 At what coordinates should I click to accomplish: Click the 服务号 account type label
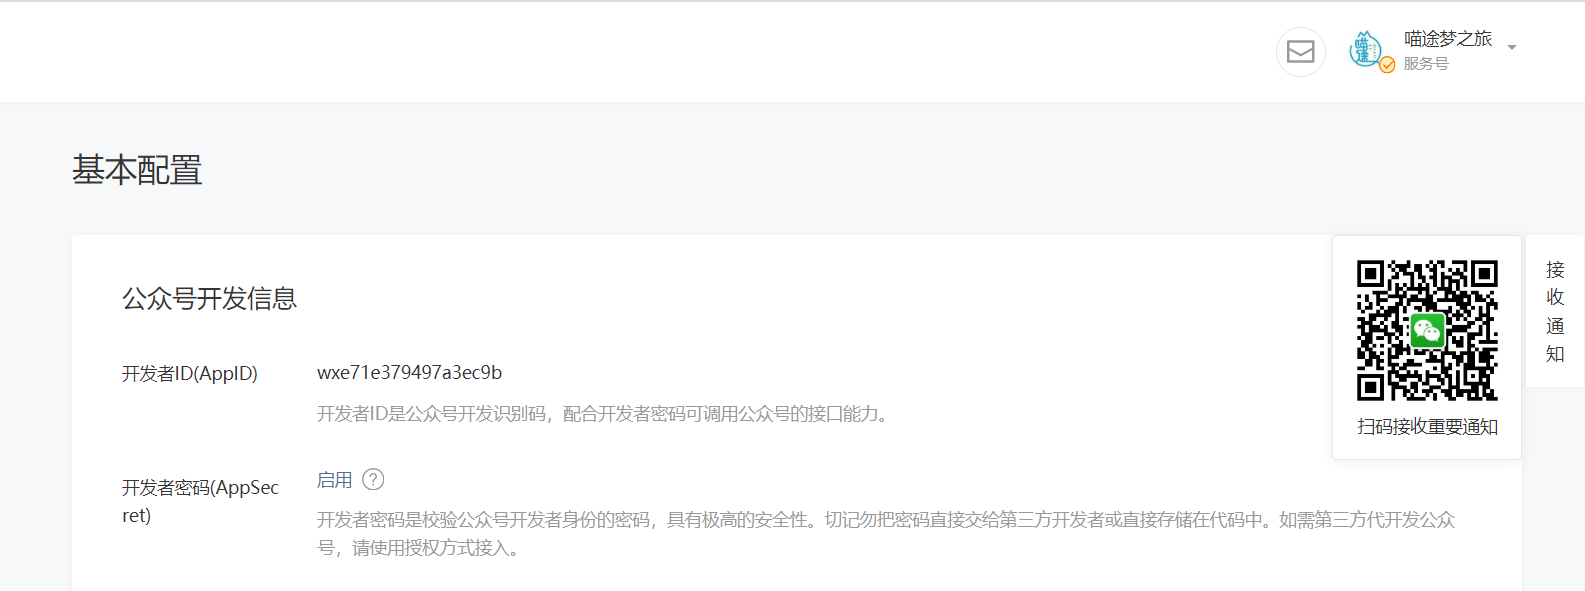1426,64
